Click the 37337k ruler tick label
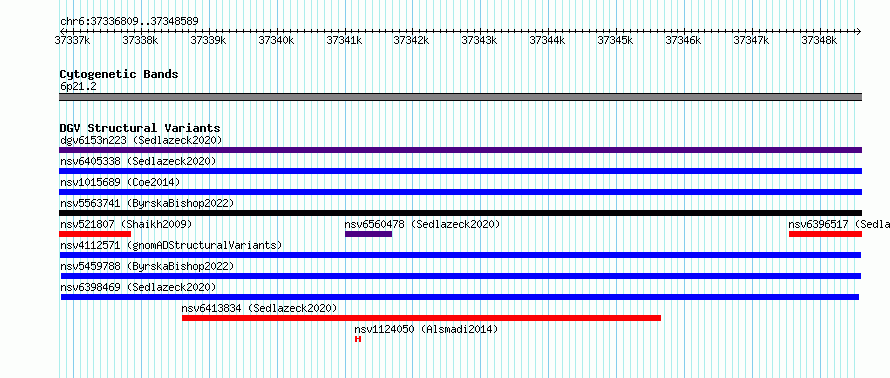Viewport: 890px width, 378px height. pyautogui.click(x=72, y=40)
